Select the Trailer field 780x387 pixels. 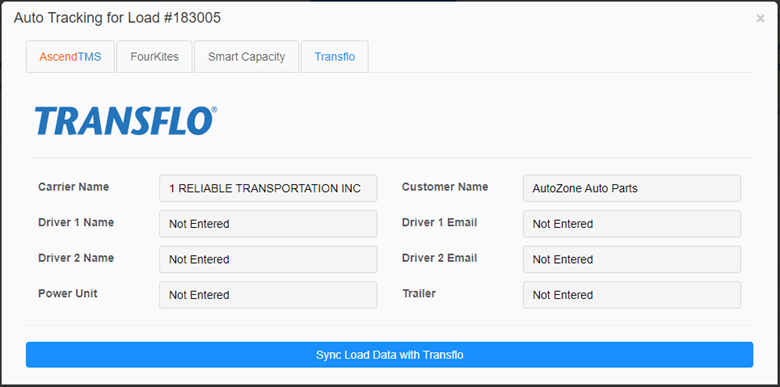pyautogui.click(x=632, y=295)
